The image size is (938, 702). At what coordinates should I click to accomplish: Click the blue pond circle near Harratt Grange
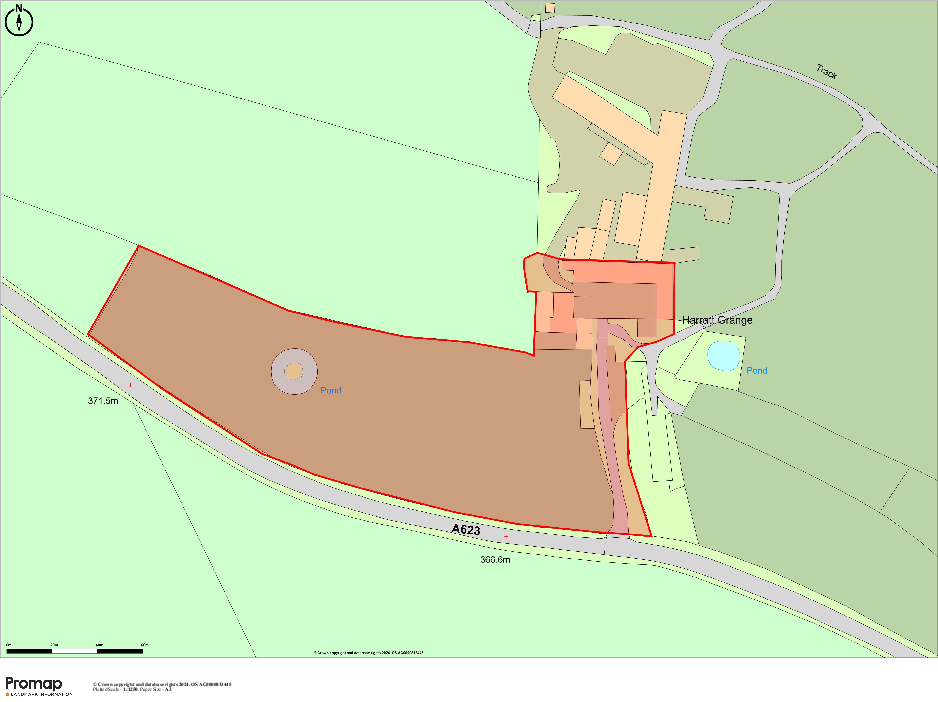click(723, 355)
